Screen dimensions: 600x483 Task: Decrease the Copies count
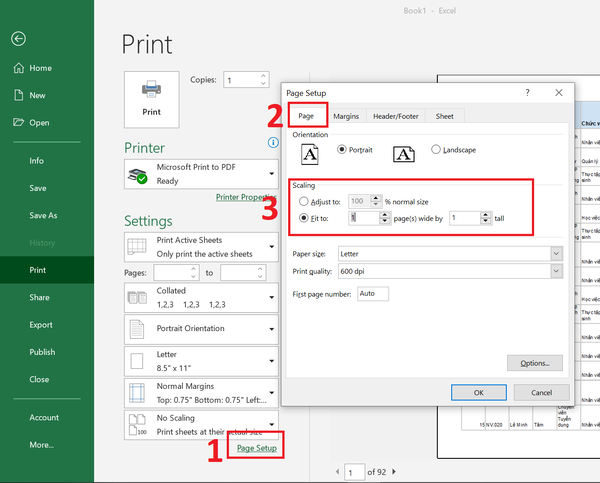click(x=263, y=83)
